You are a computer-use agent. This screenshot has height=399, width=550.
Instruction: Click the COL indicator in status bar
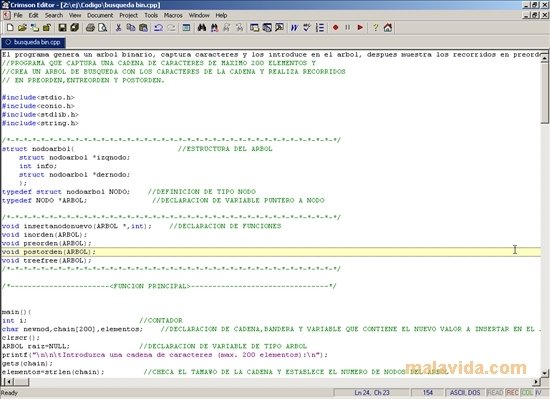pos(526,393)
